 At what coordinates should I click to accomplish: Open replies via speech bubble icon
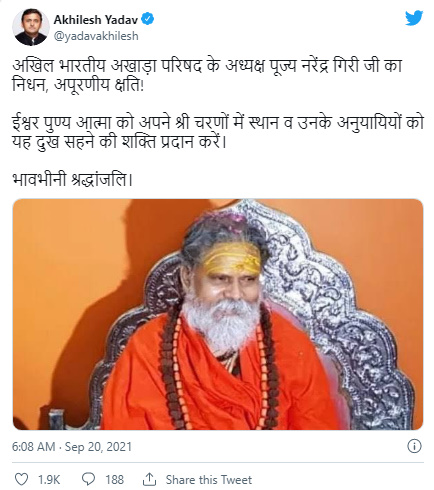pyautogui.click(x=88, y=479)
